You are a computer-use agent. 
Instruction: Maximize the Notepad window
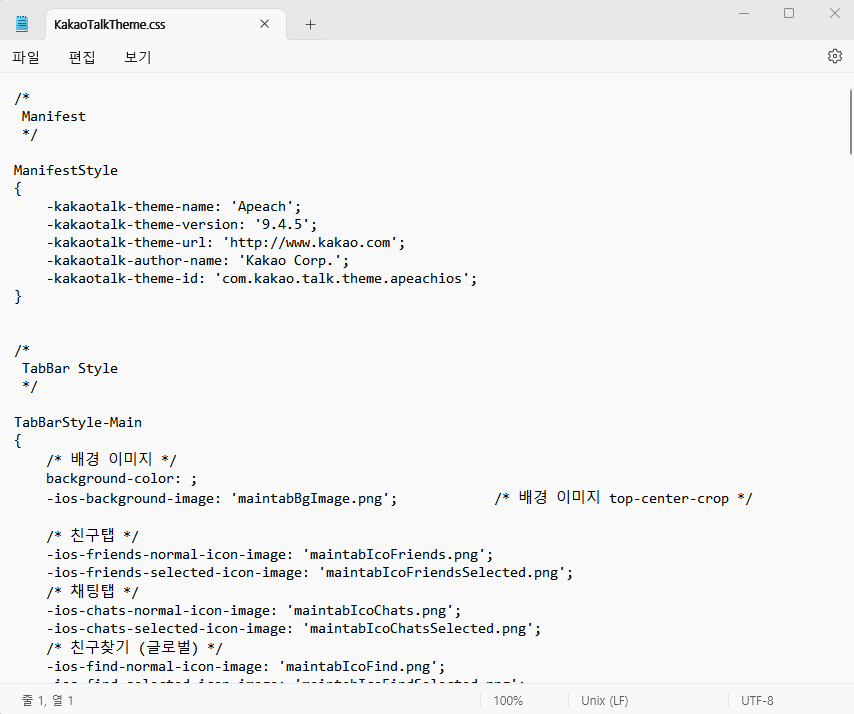point(789,13)
